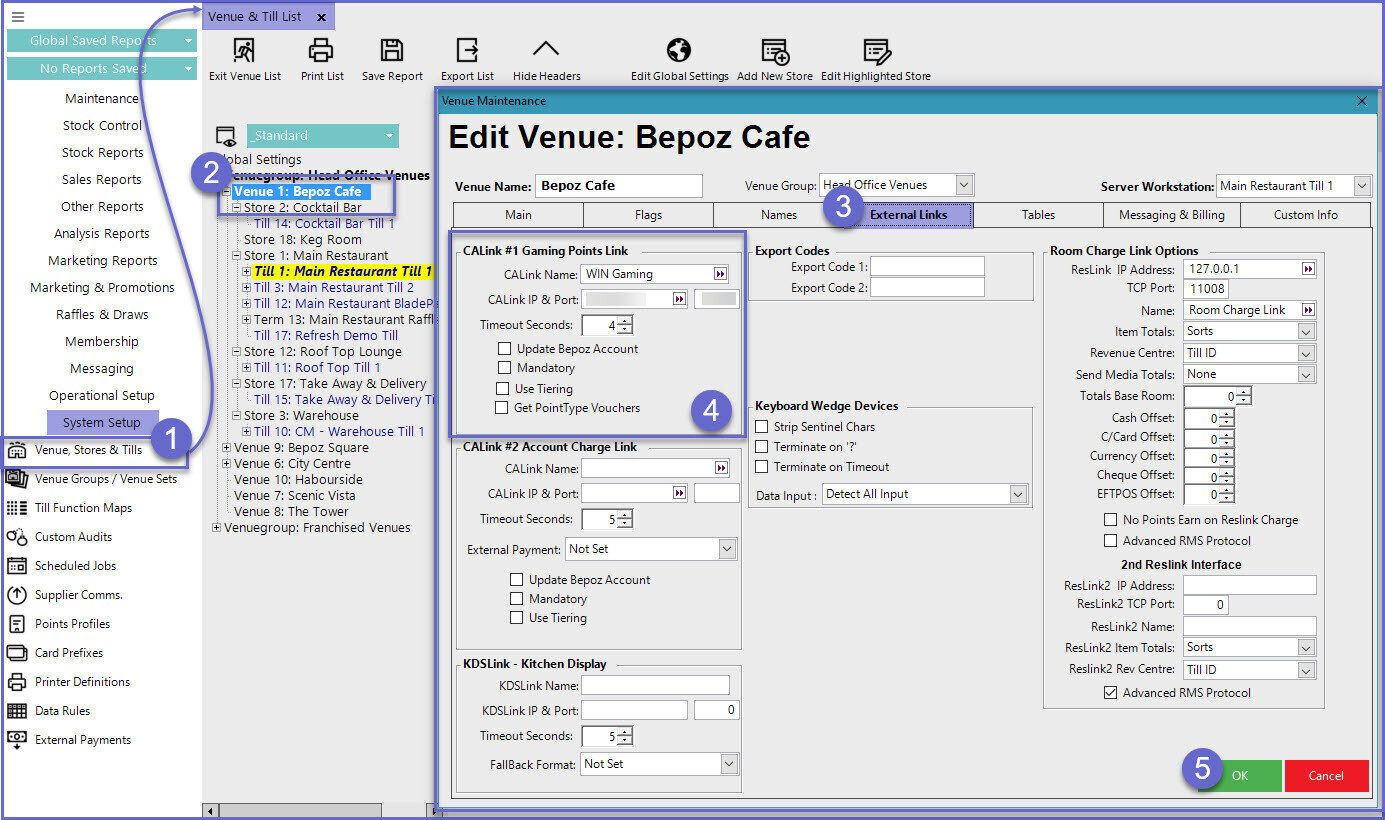Switch to the Main tab
The width and height of the screenshot is (1385, 820).
tap(518, 215)
